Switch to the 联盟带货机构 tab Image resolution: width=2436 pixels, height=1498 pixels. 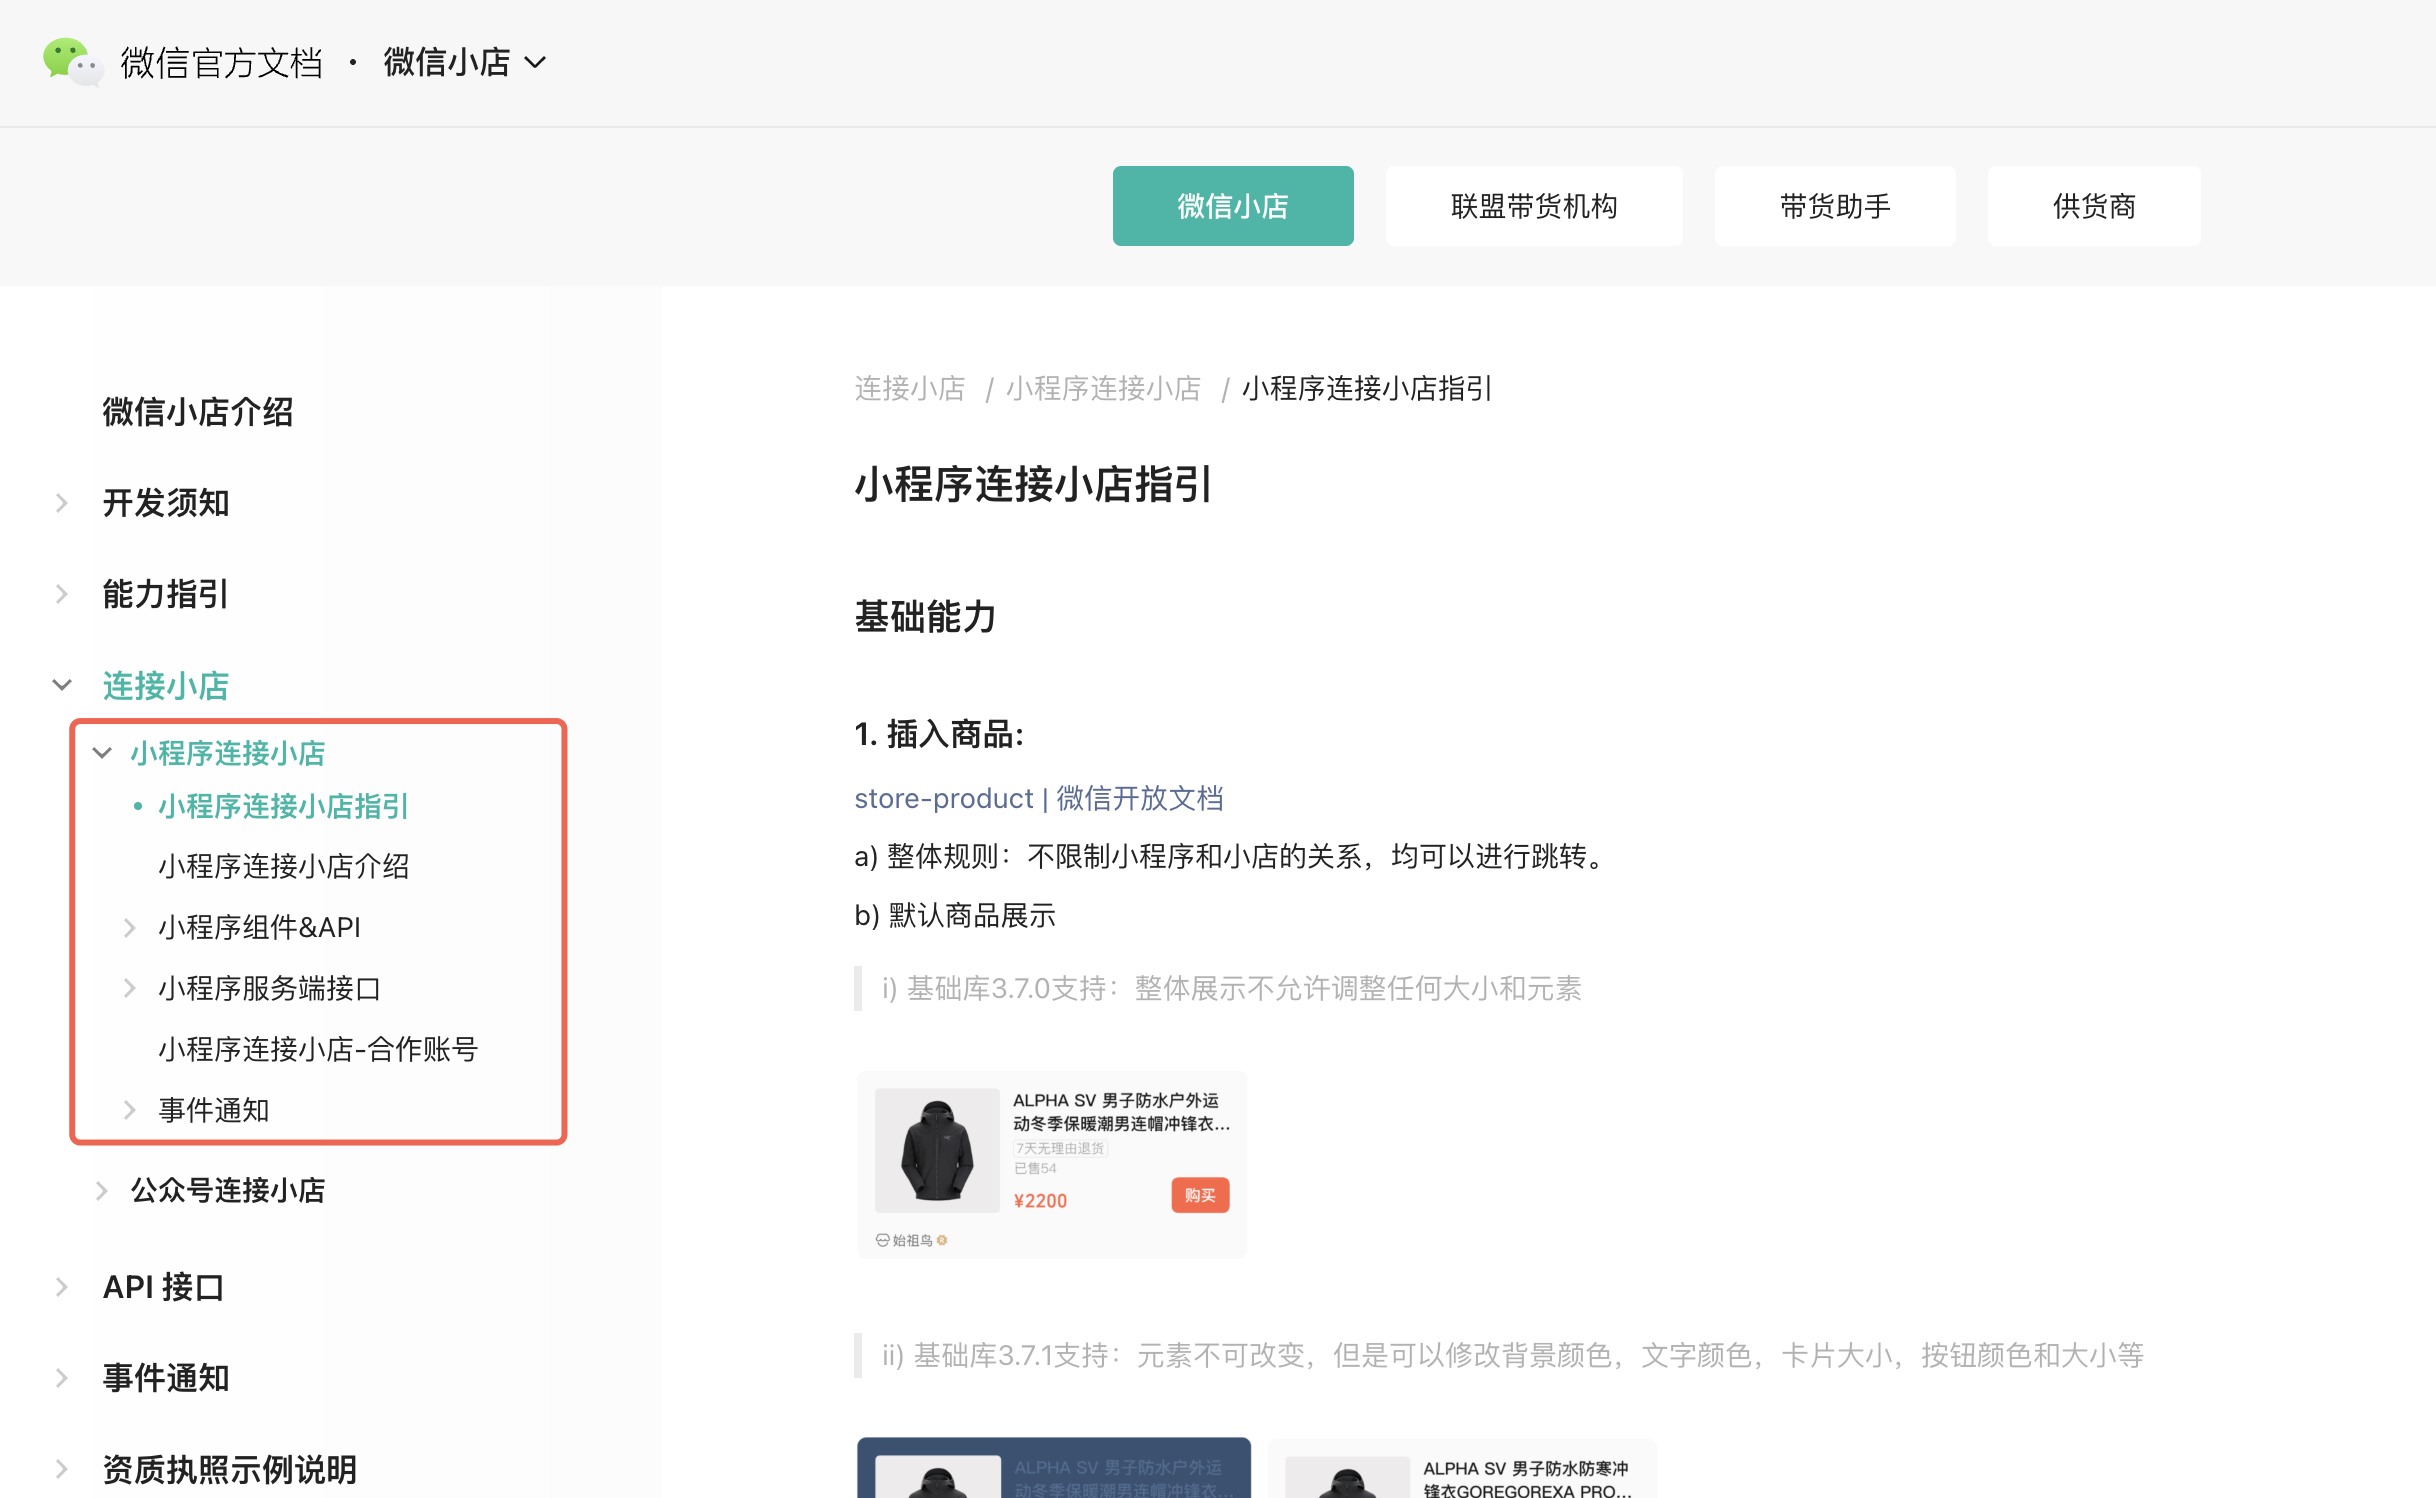pyautogui.click(x=1533, y=206)
